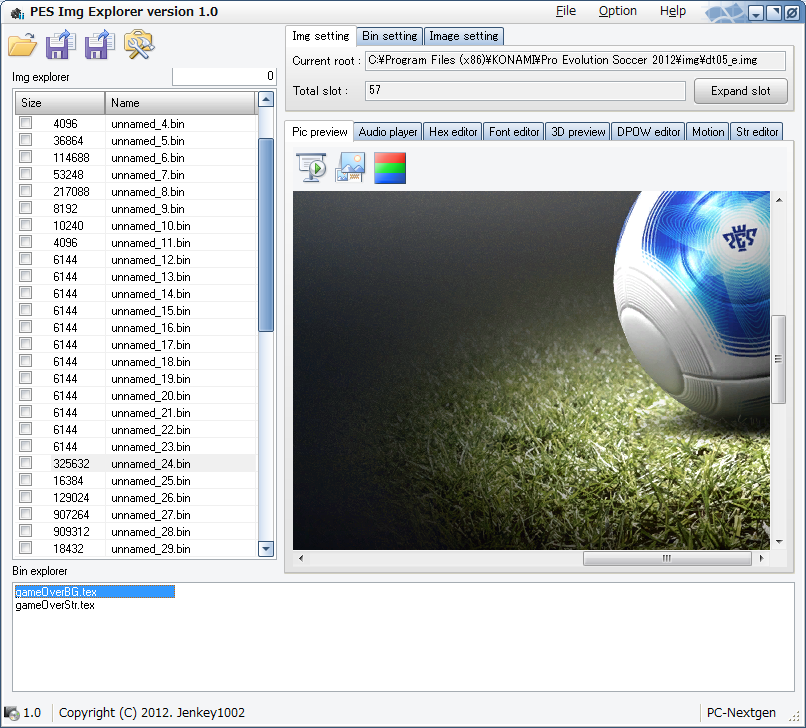
Task: Switch to the Bin setting tab
Action: pos(390,36)
